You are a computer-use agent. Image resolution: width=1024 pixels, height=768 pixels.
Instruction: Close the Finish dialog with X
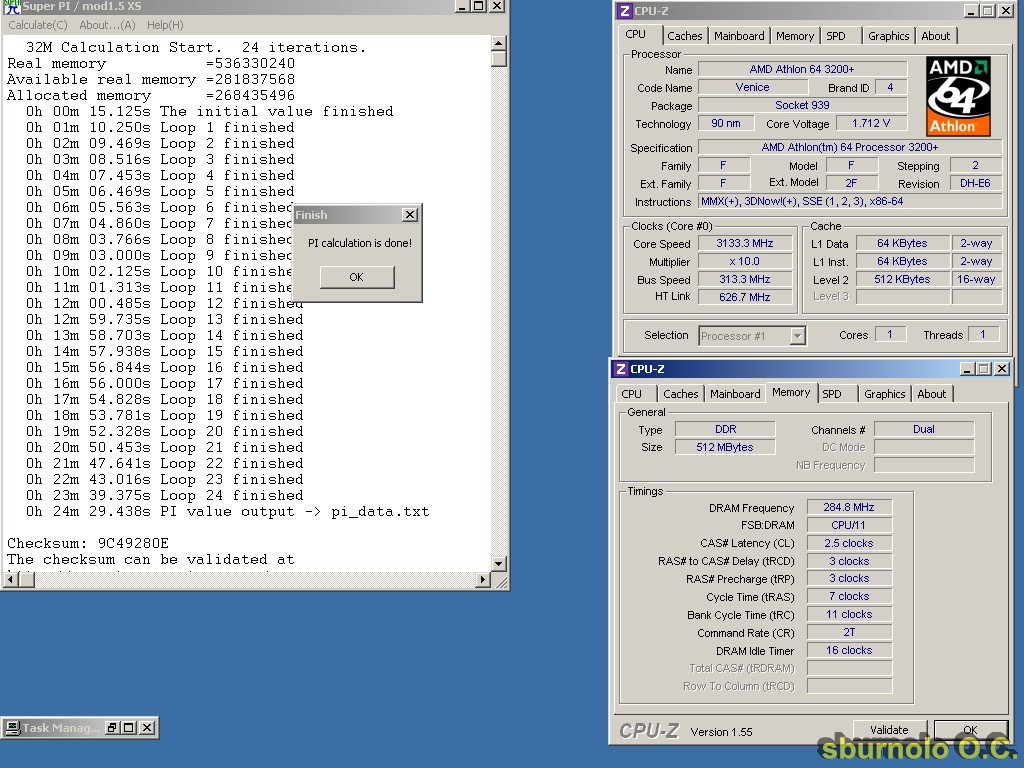click(409, 214)
